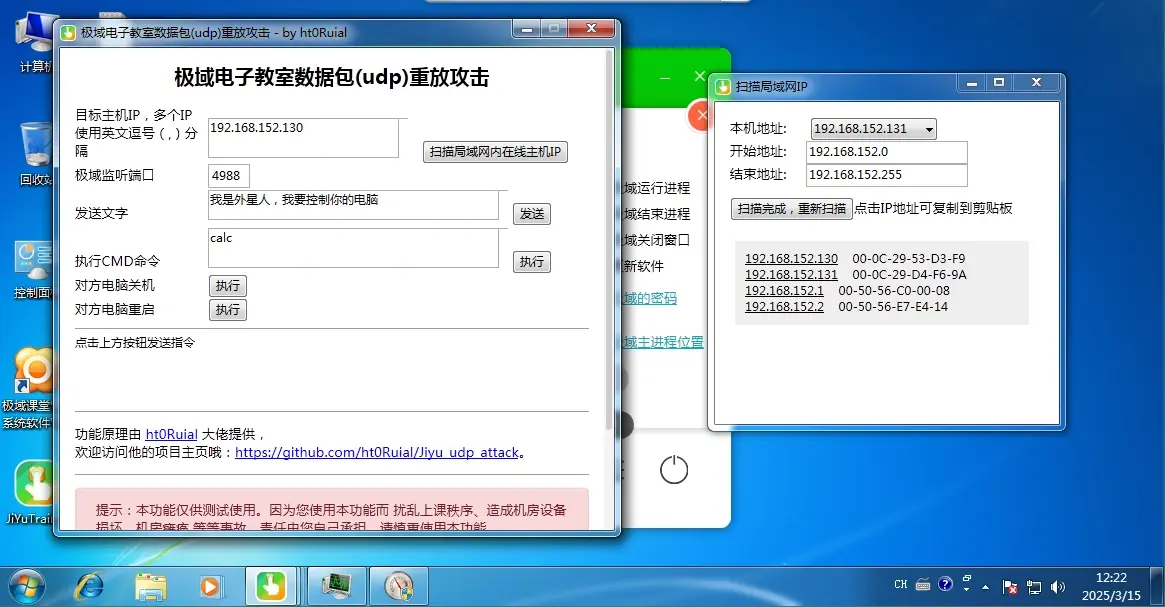Open the monitor app on the taskbar

click(337, 586)
